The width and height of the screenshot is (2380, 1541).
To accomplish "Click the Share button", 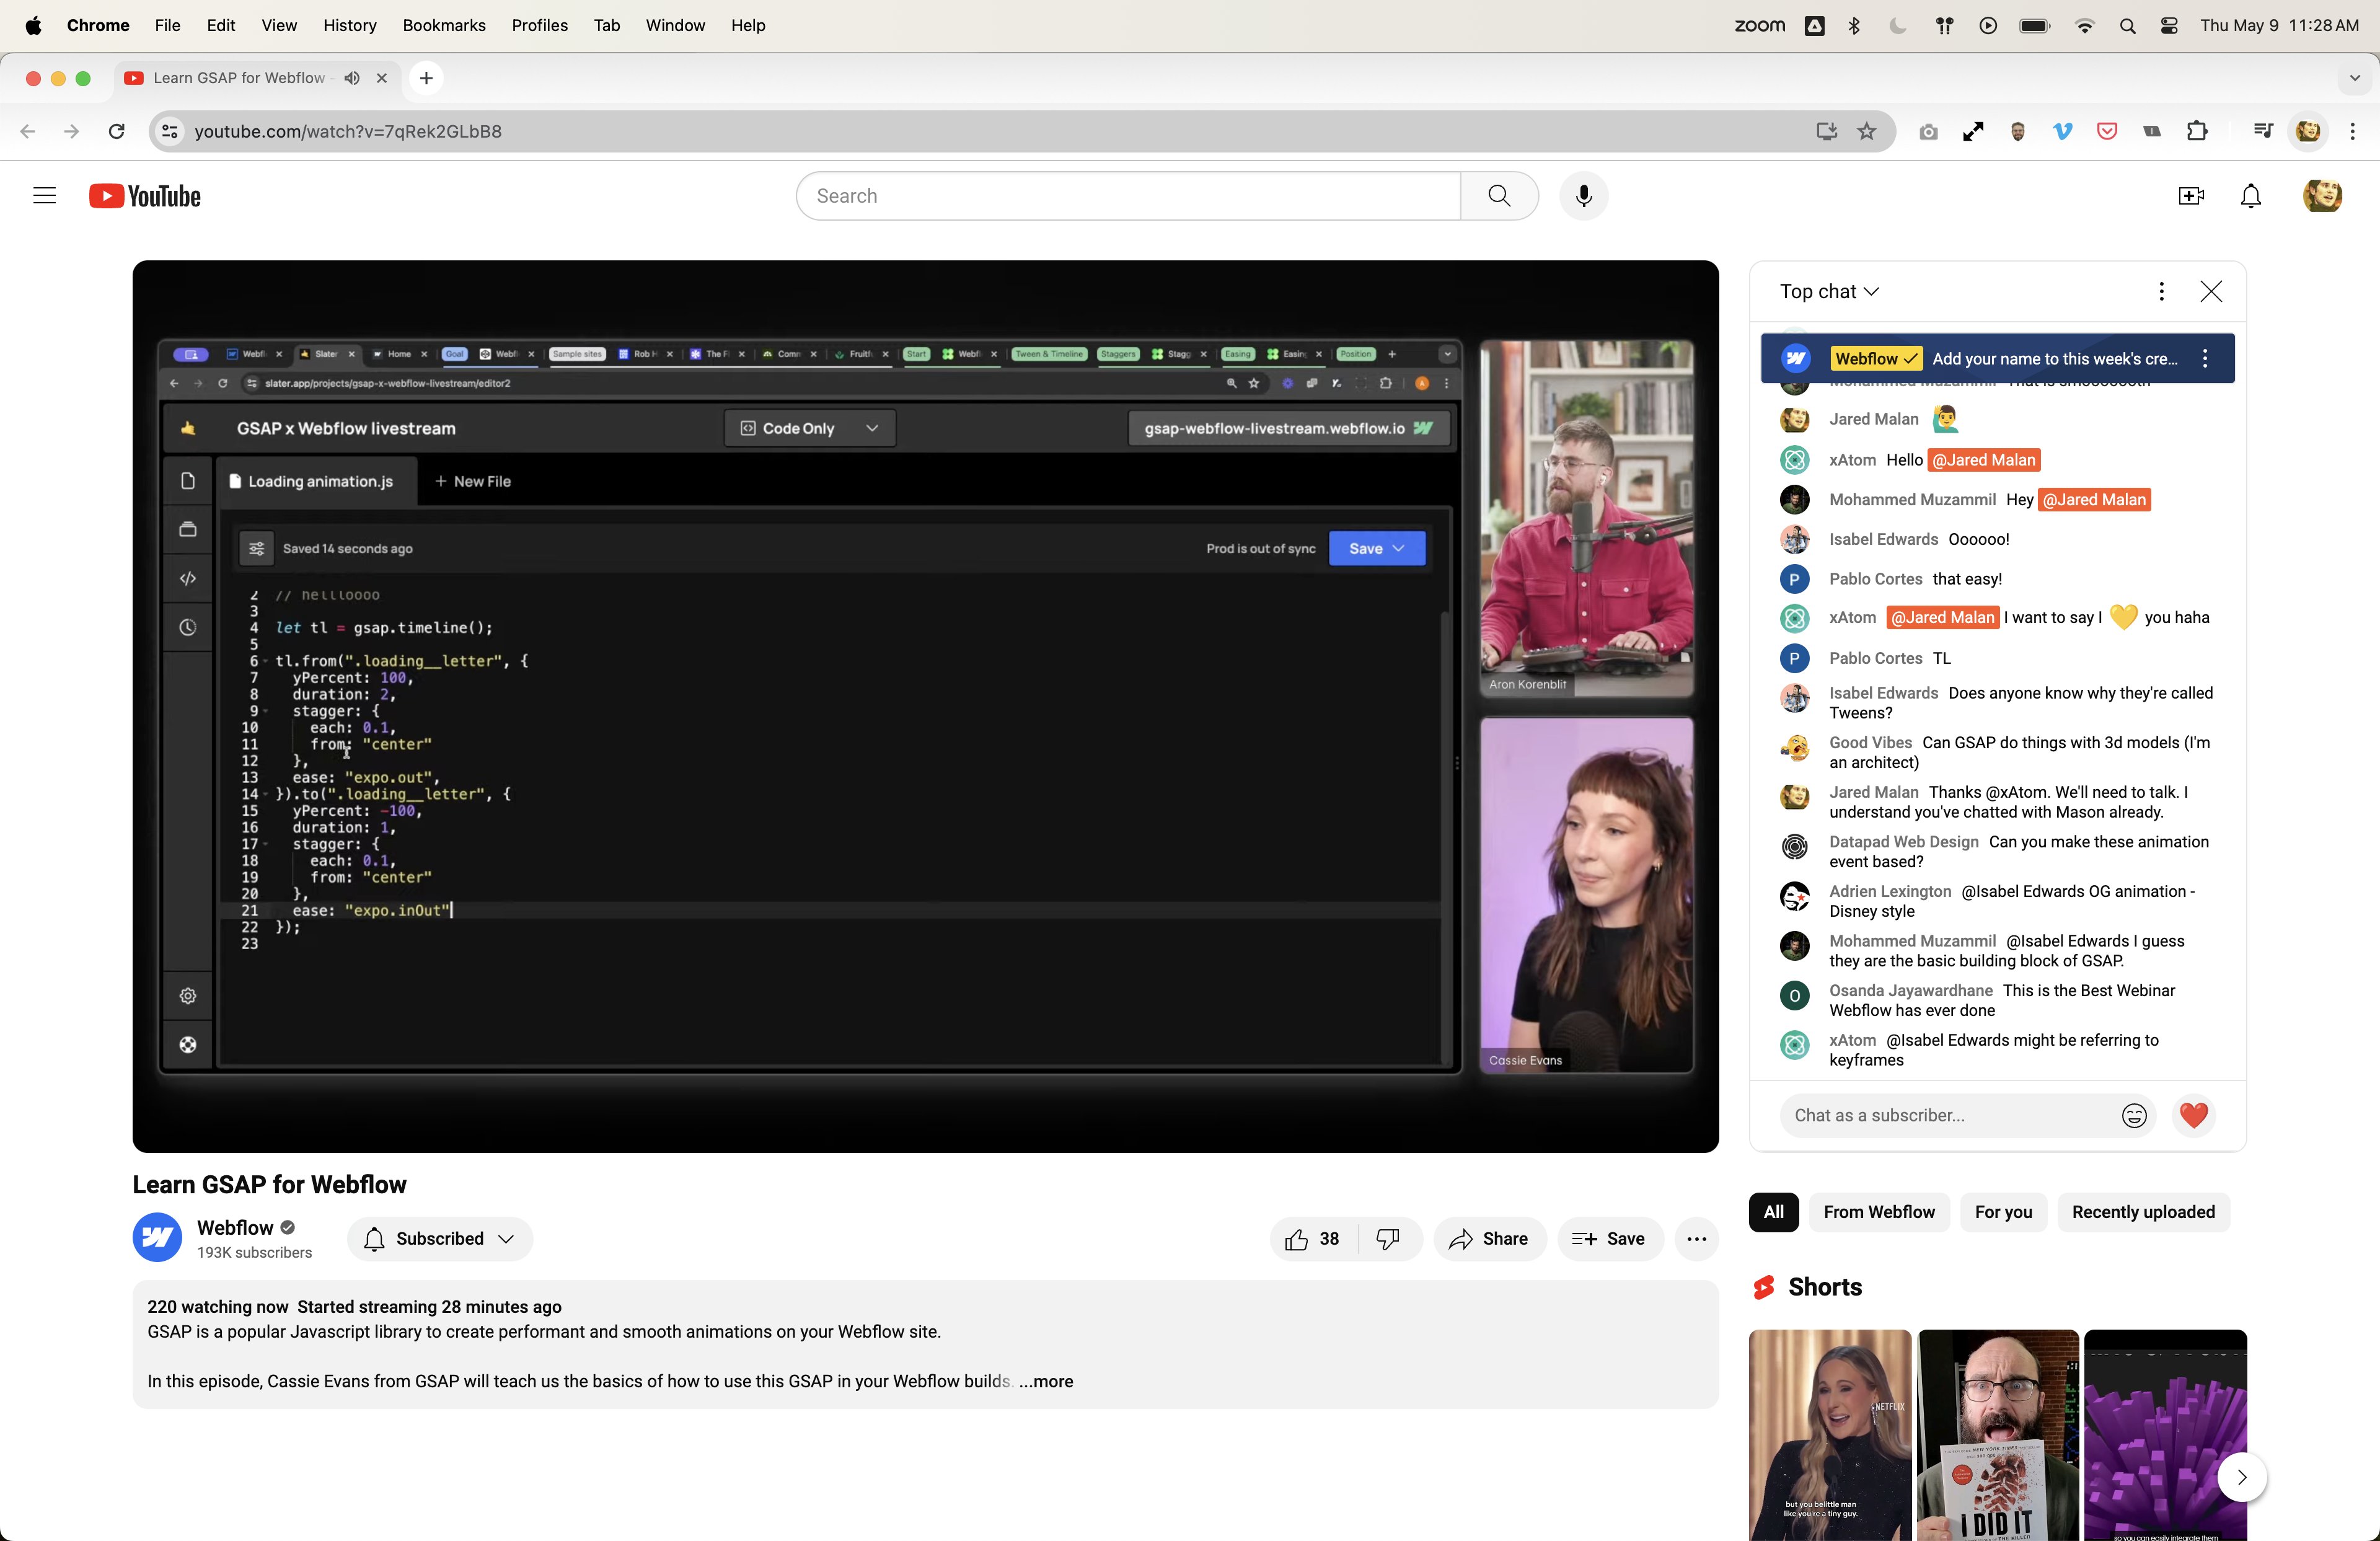I will pos(1488,1239).
